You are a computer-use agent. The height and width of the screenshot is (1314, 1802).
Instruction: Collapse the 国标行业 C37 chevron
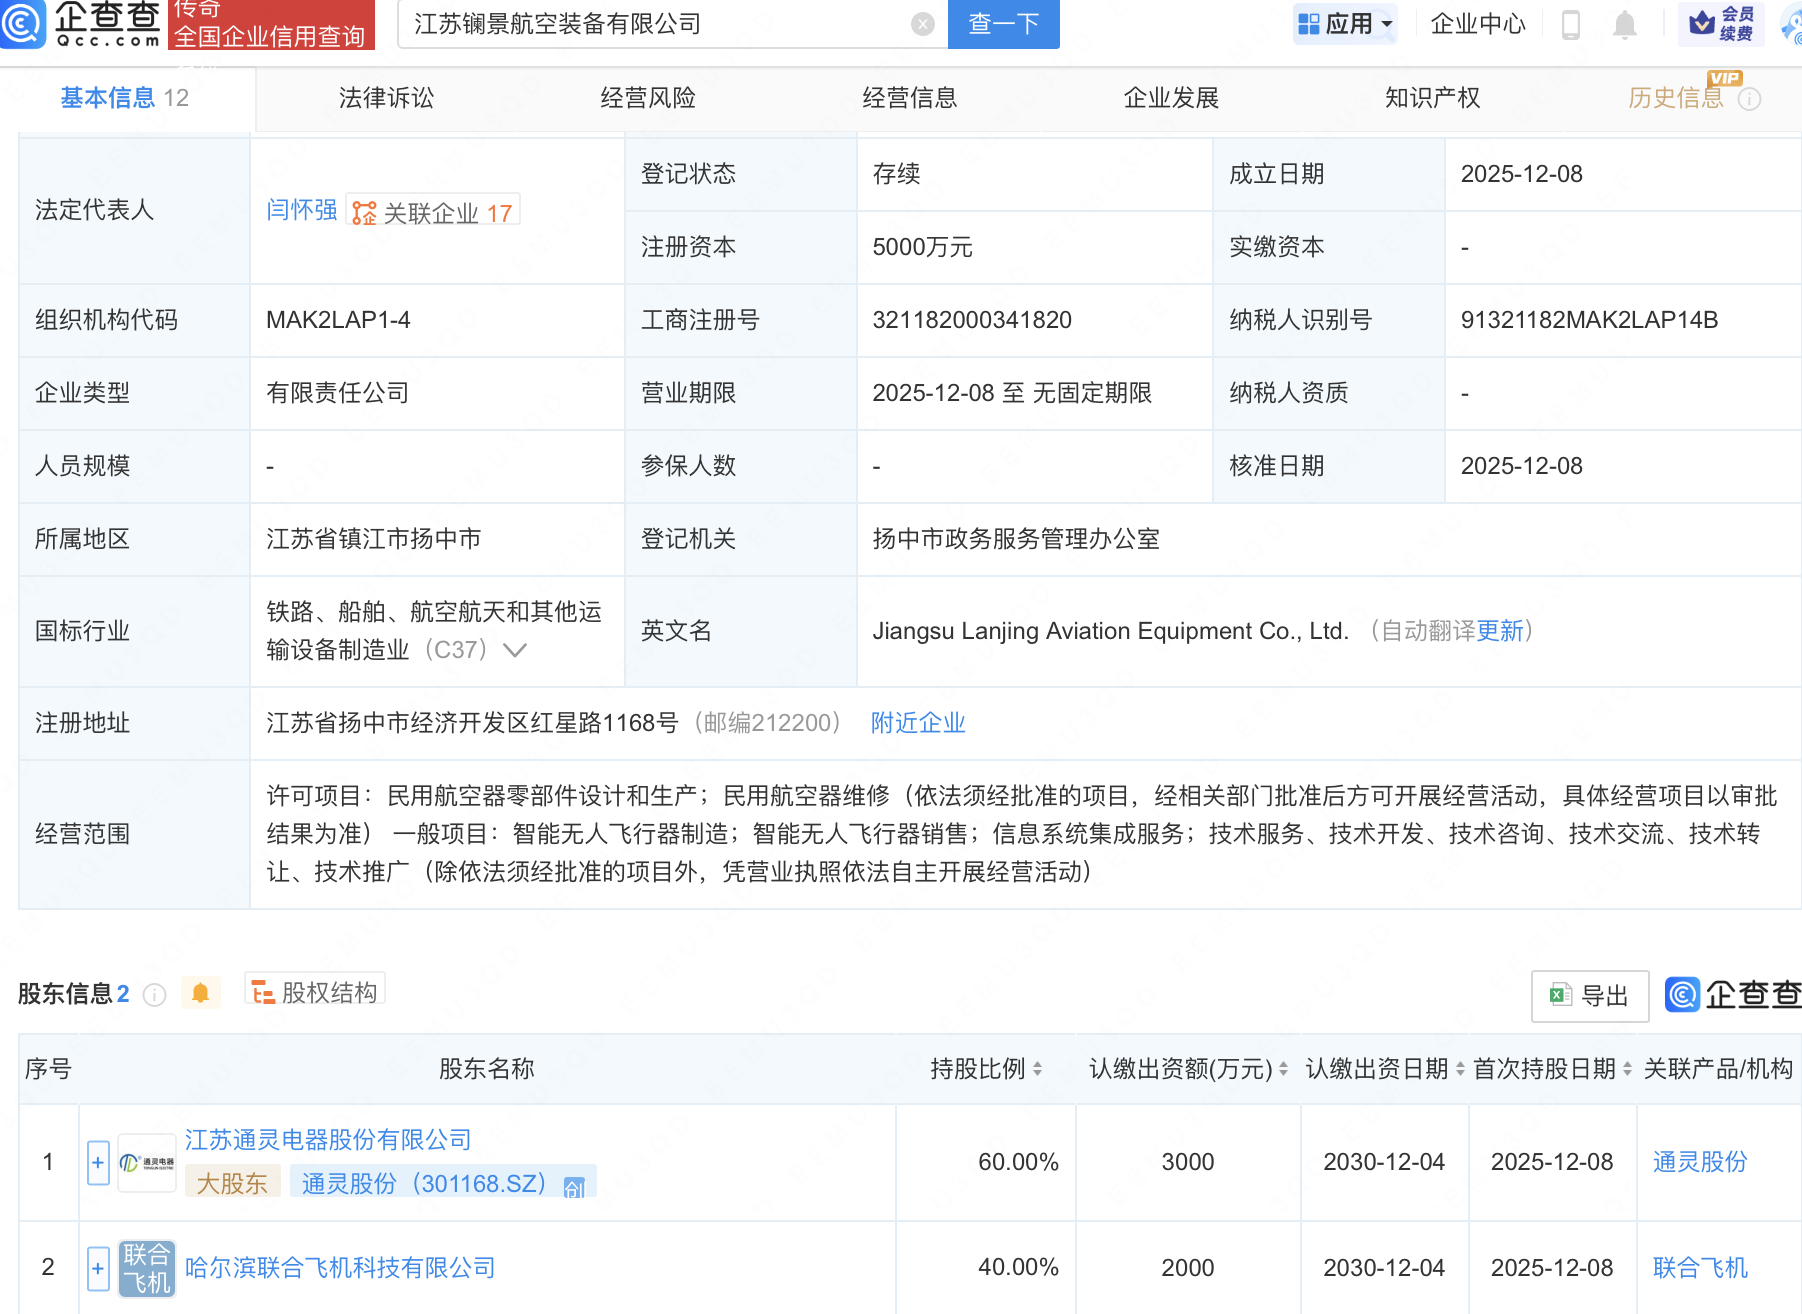514,650
